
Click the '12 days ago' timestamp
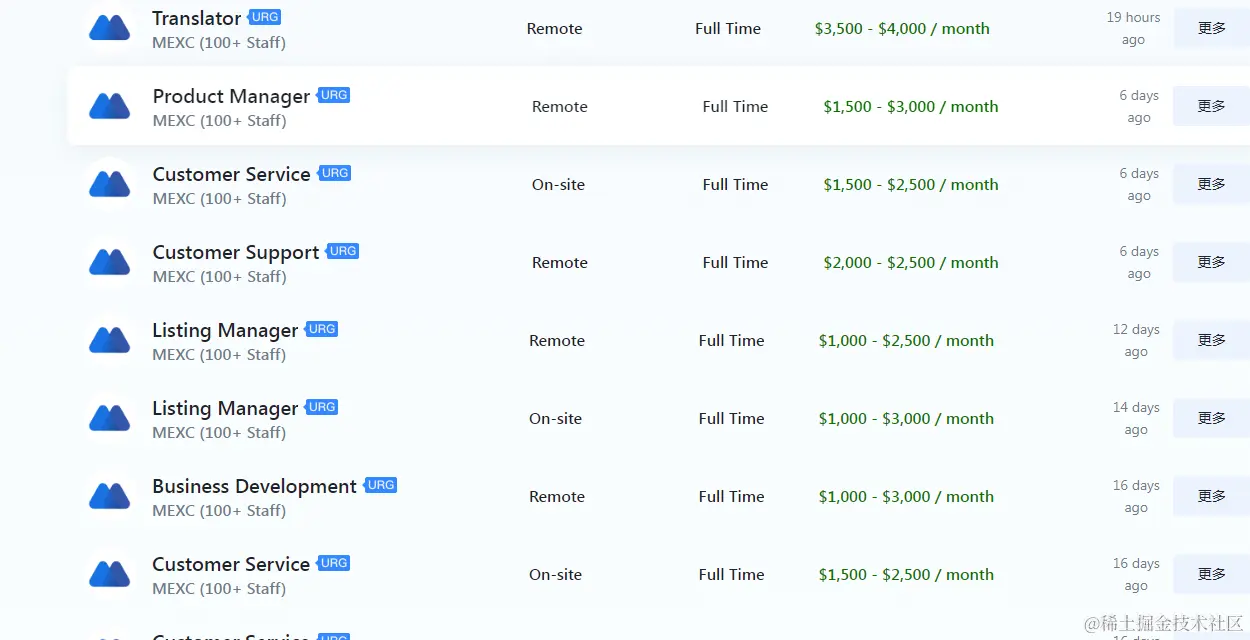(1136, 341)
